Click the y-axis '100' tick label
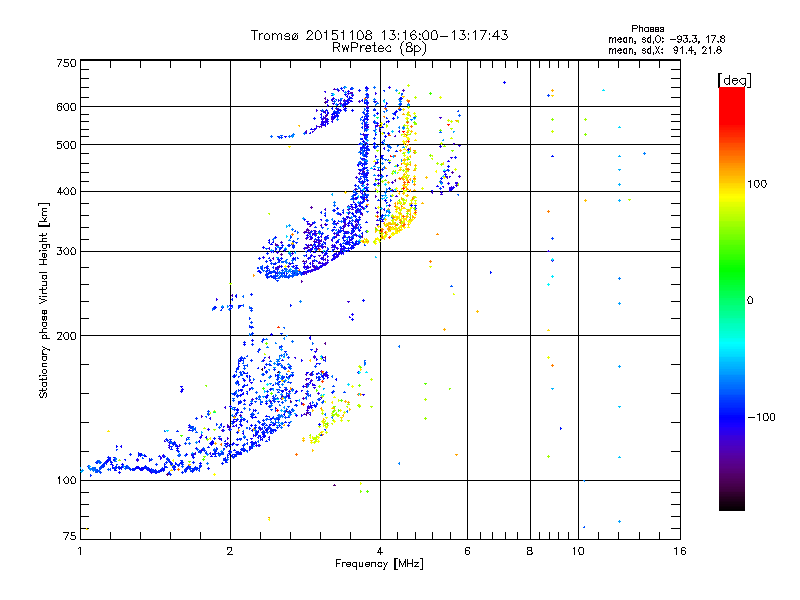800x600 pixels. tap(66, 480)
